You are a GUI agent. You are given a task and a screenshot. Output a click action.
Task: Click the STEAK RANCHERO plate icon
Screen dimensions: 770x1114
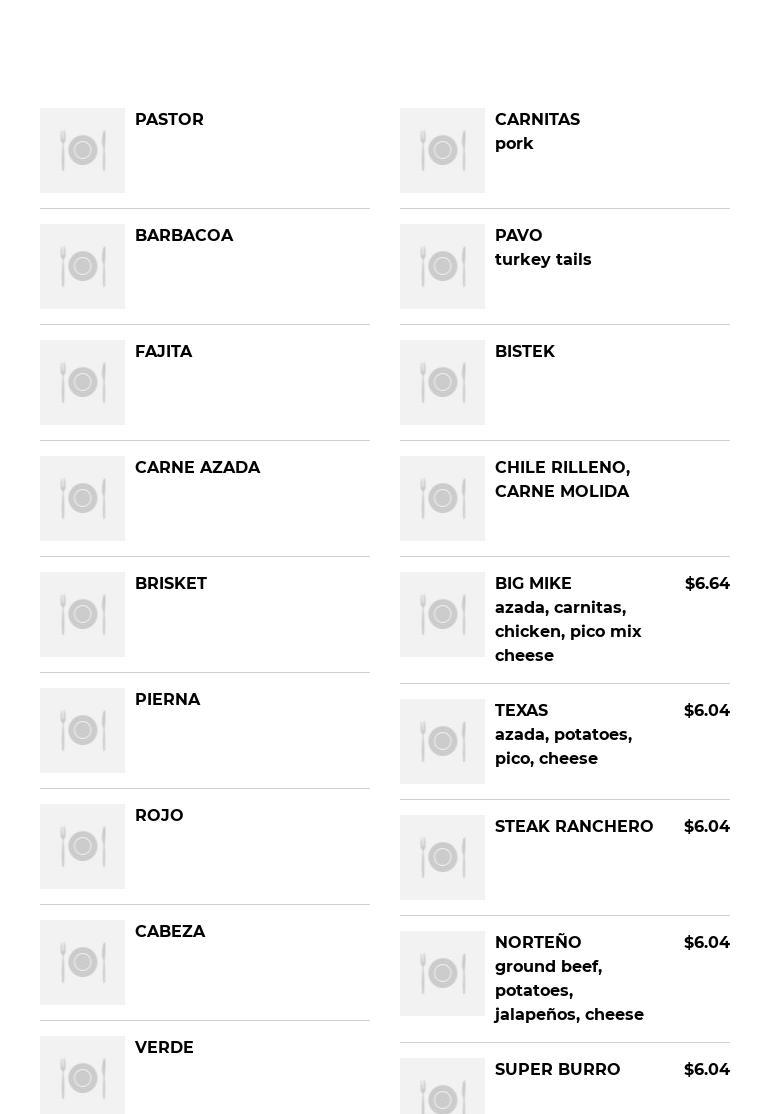point(442,857)
